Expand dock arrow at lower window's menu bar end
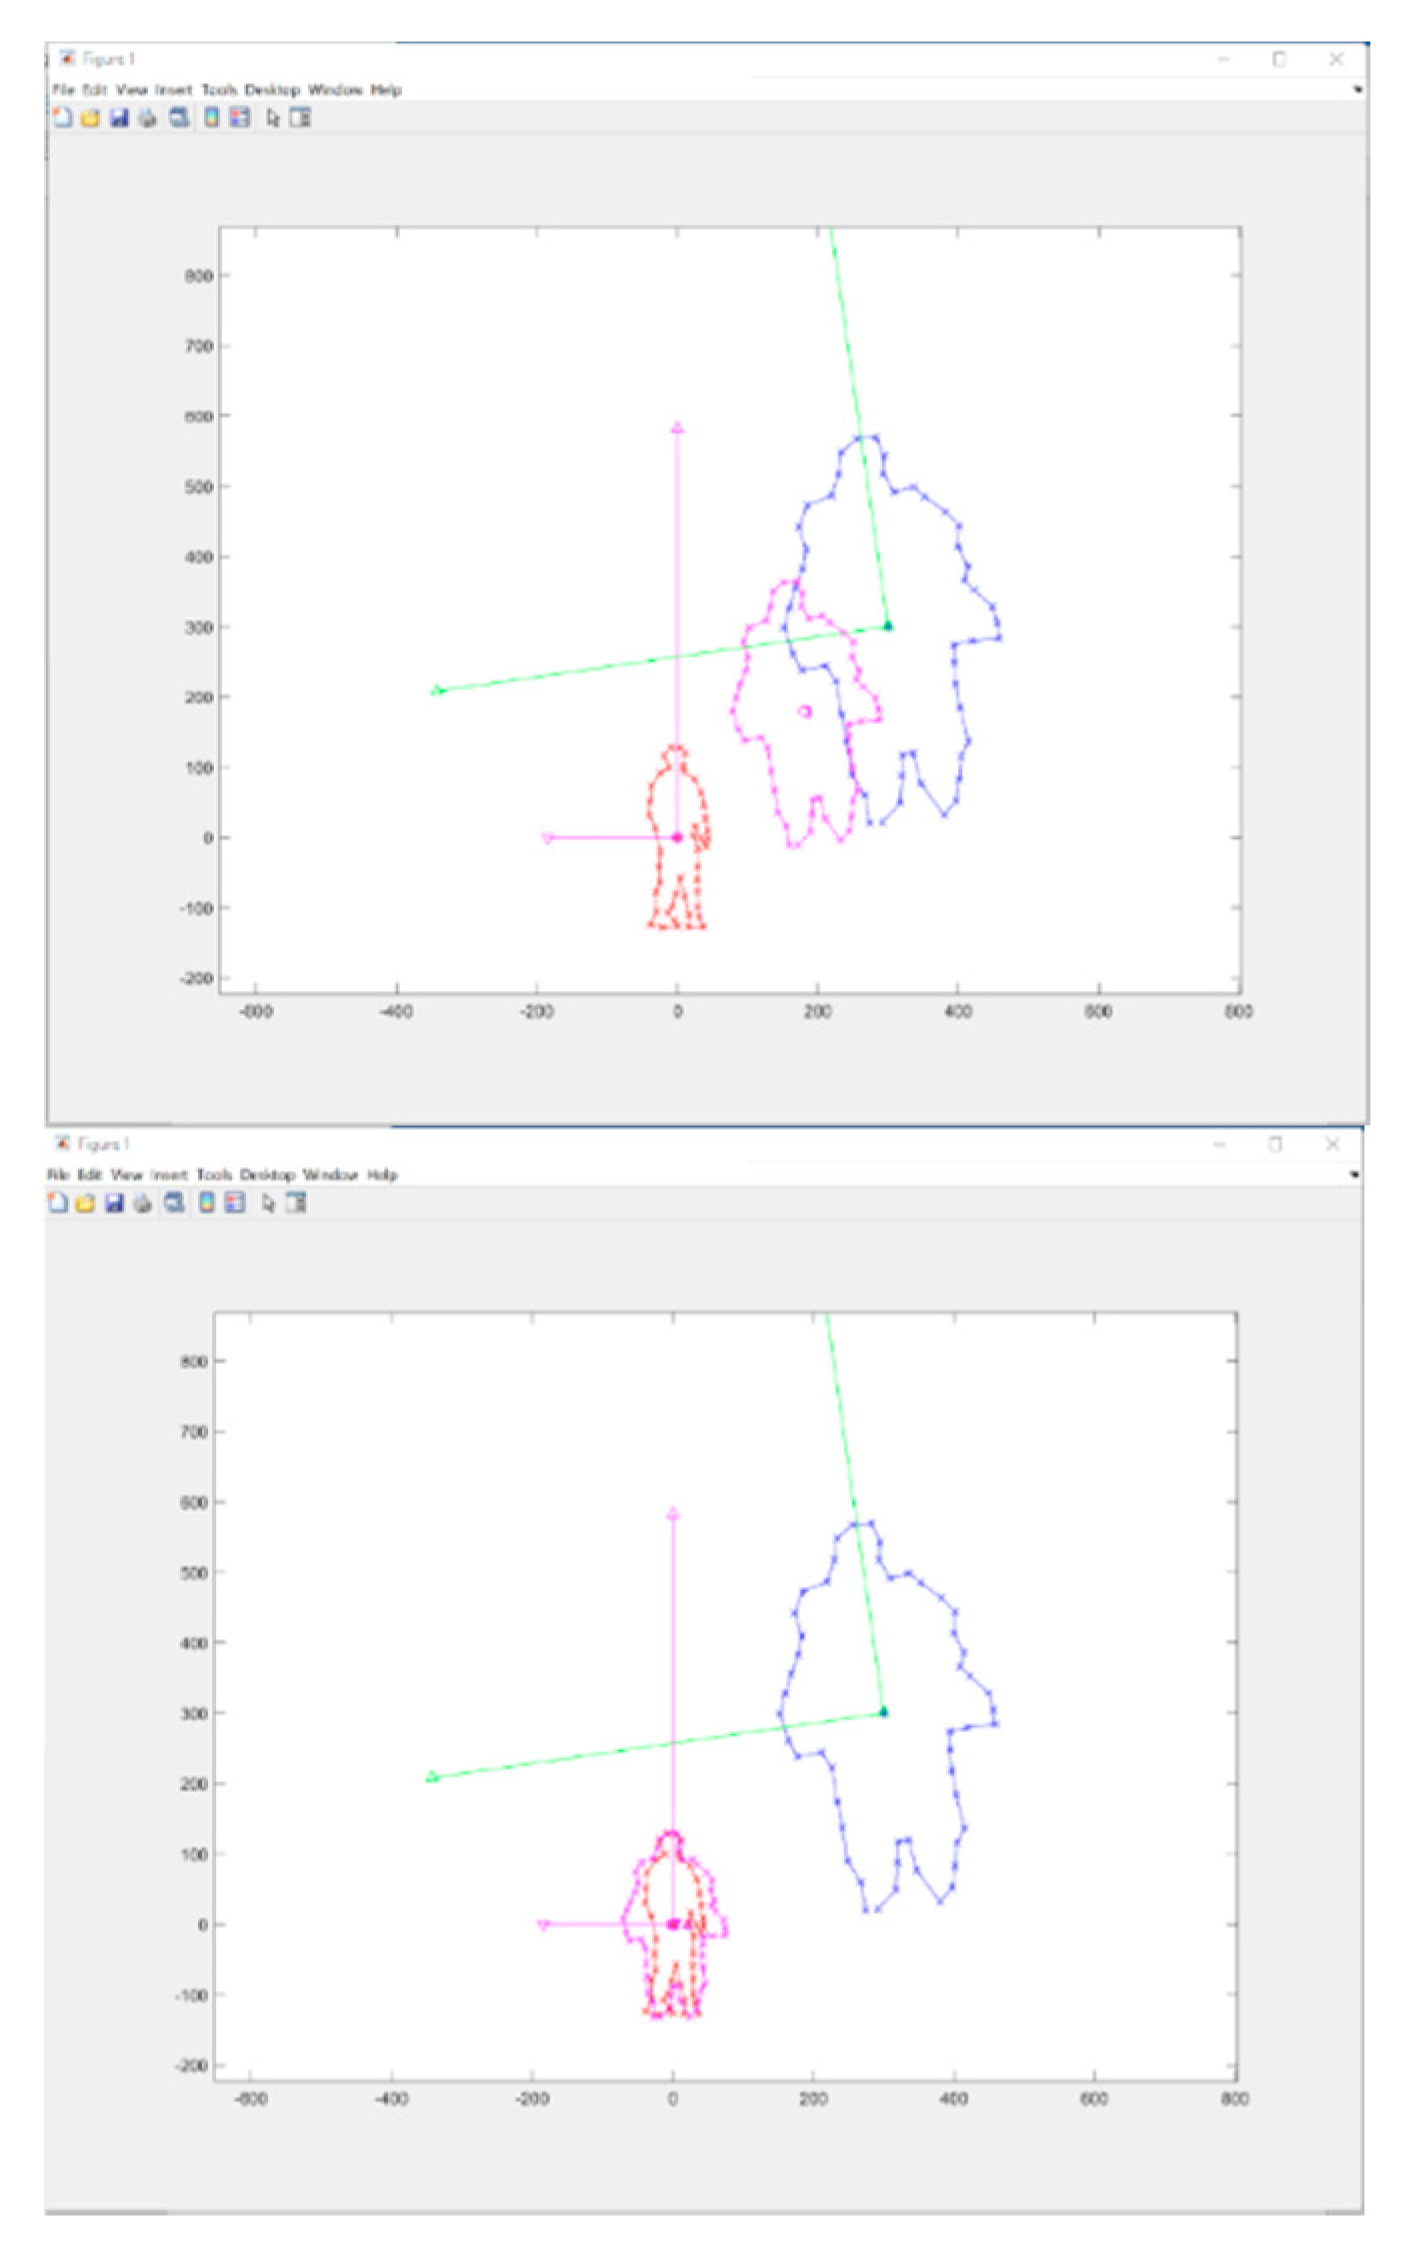1404x2251 pixels. 1353,1175
